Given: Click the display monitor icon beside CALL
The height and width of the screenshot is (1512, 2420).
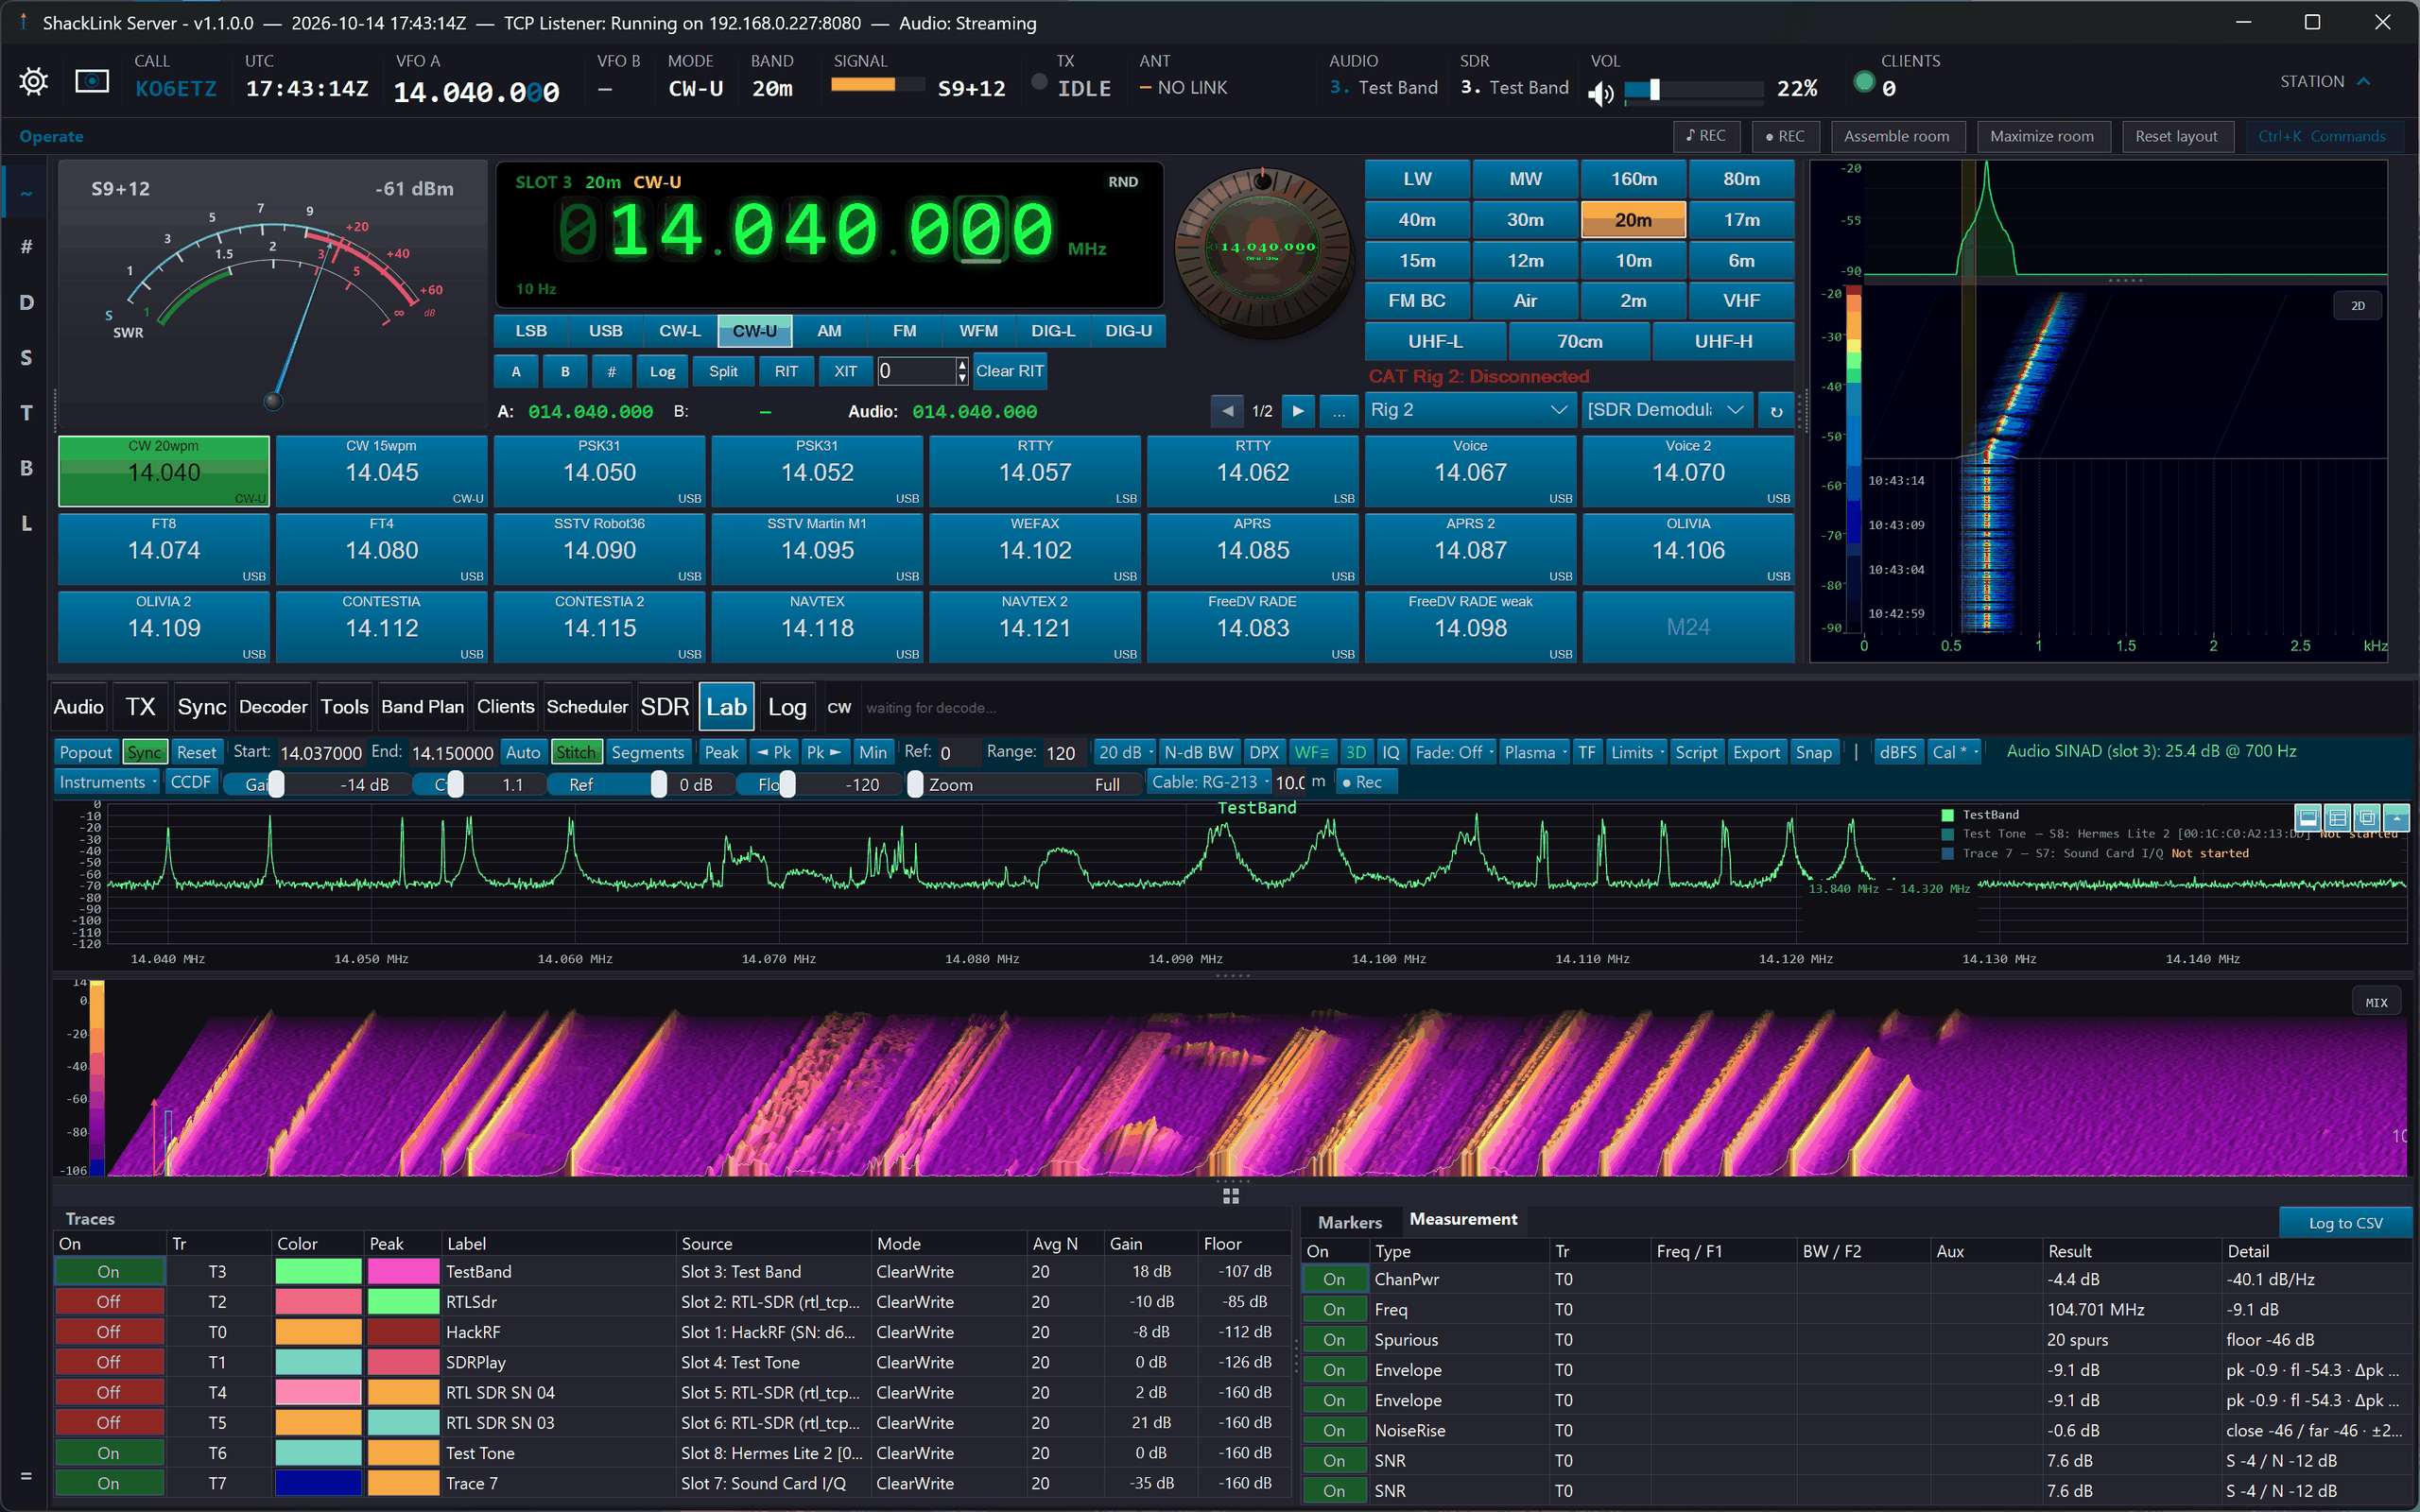Looking at the screenshot, I should (92, 81).
